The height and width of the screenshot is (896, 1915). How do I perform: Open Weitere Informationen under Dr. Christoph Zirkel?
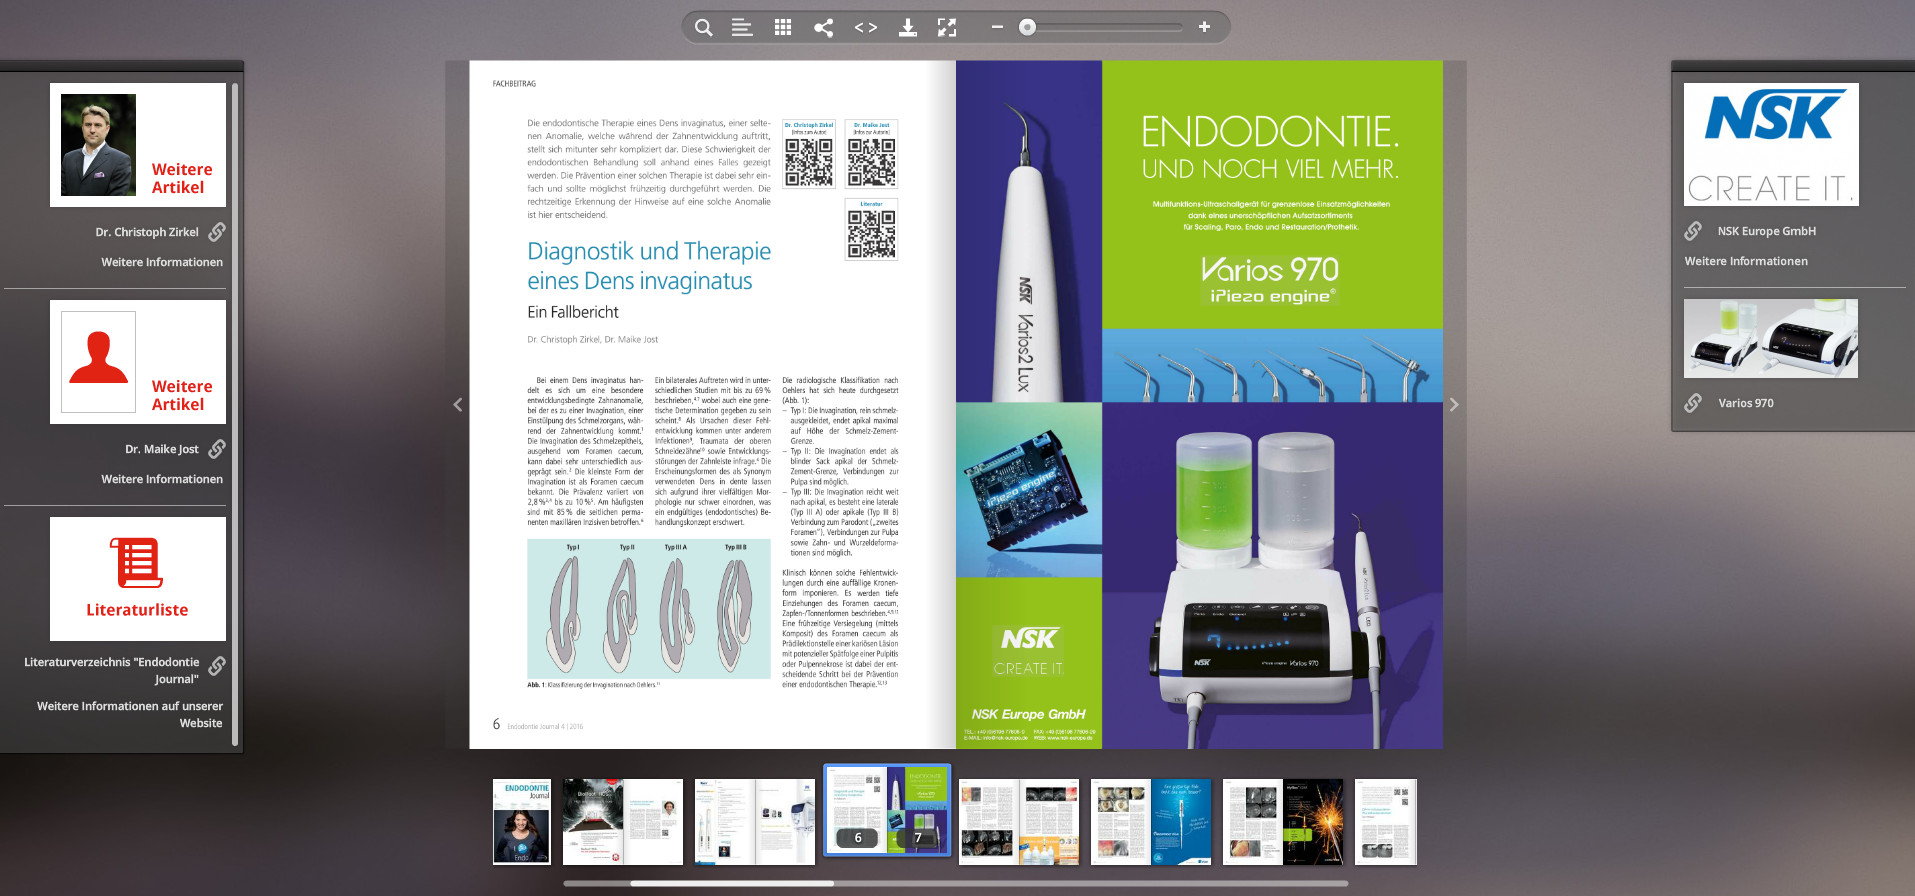pyautogui.click(x=162, y=262)
